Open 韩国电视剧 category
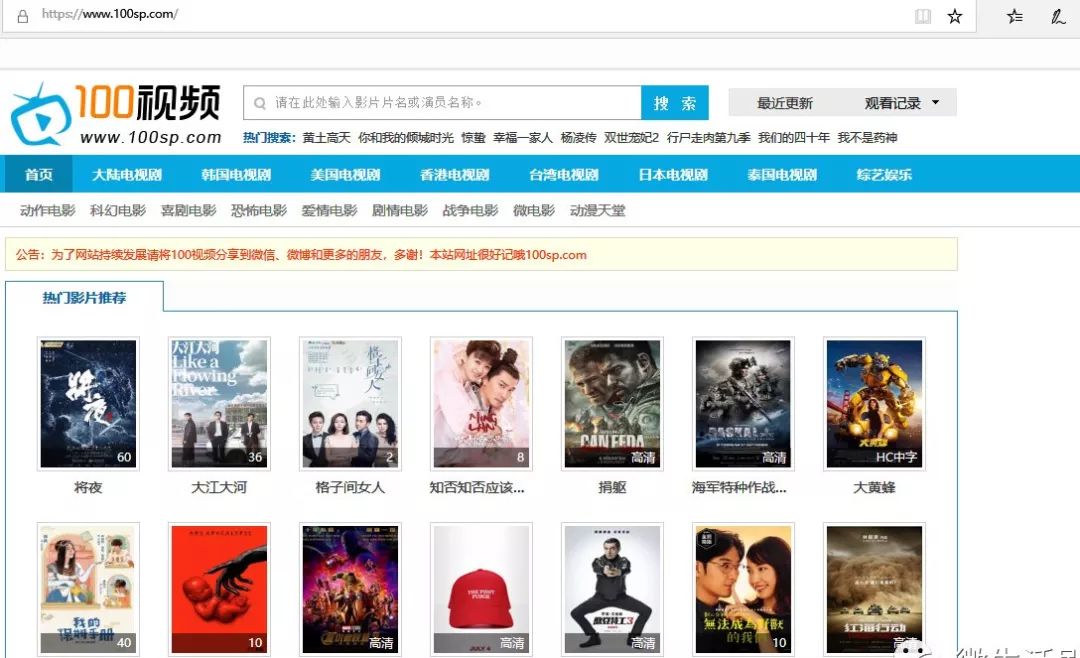 [x=236, y=174]
